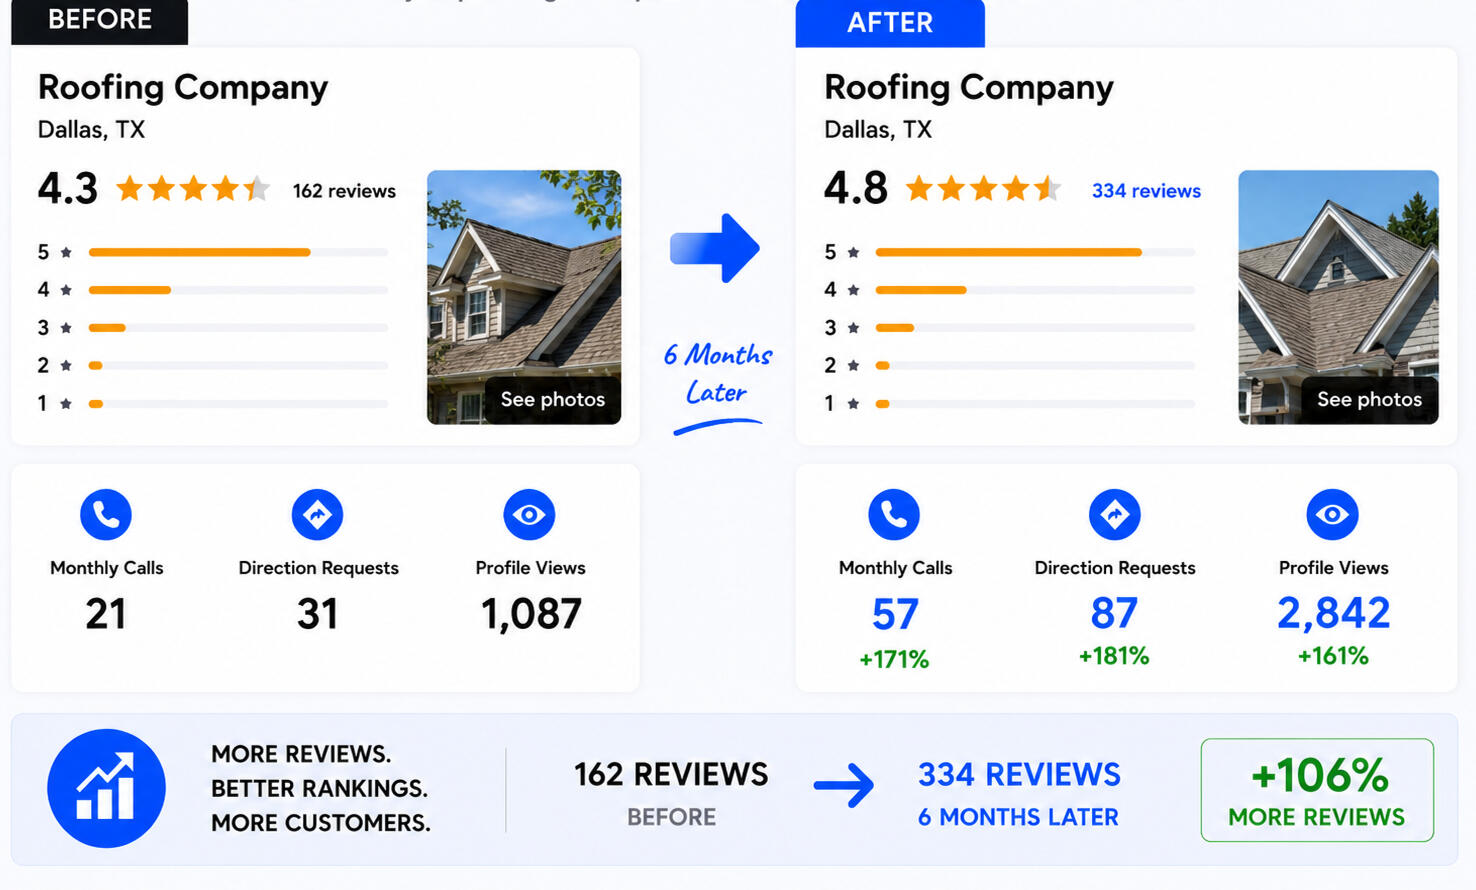The height and width of the screenshot is (890, 1476).
Task: Click the +106% MORE REVIEWS badge
Action: tap(1317, 790)
